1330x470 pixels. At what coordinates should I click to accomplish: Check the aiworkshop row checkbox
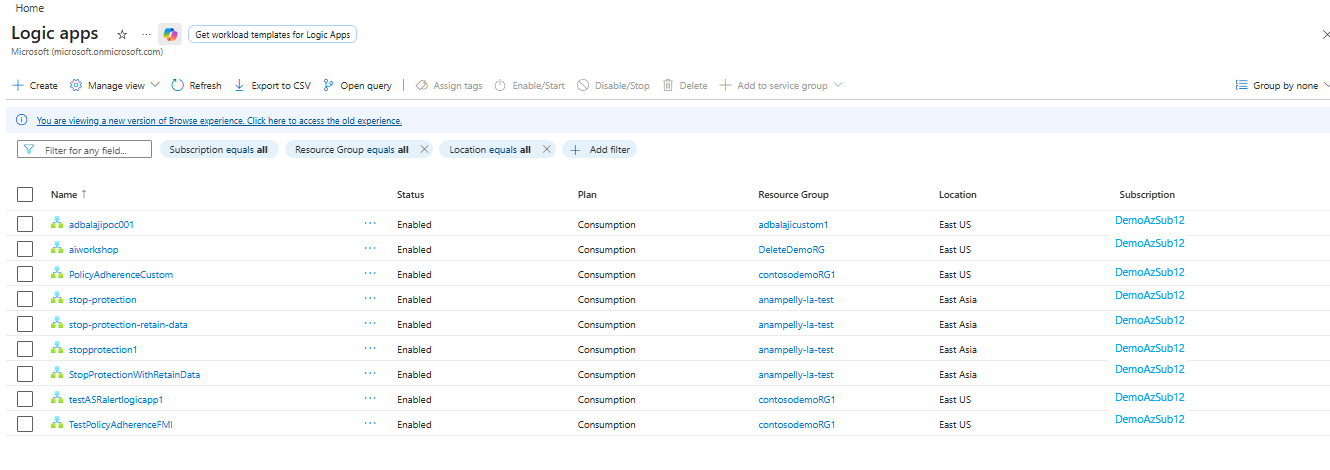coord(25,249)
